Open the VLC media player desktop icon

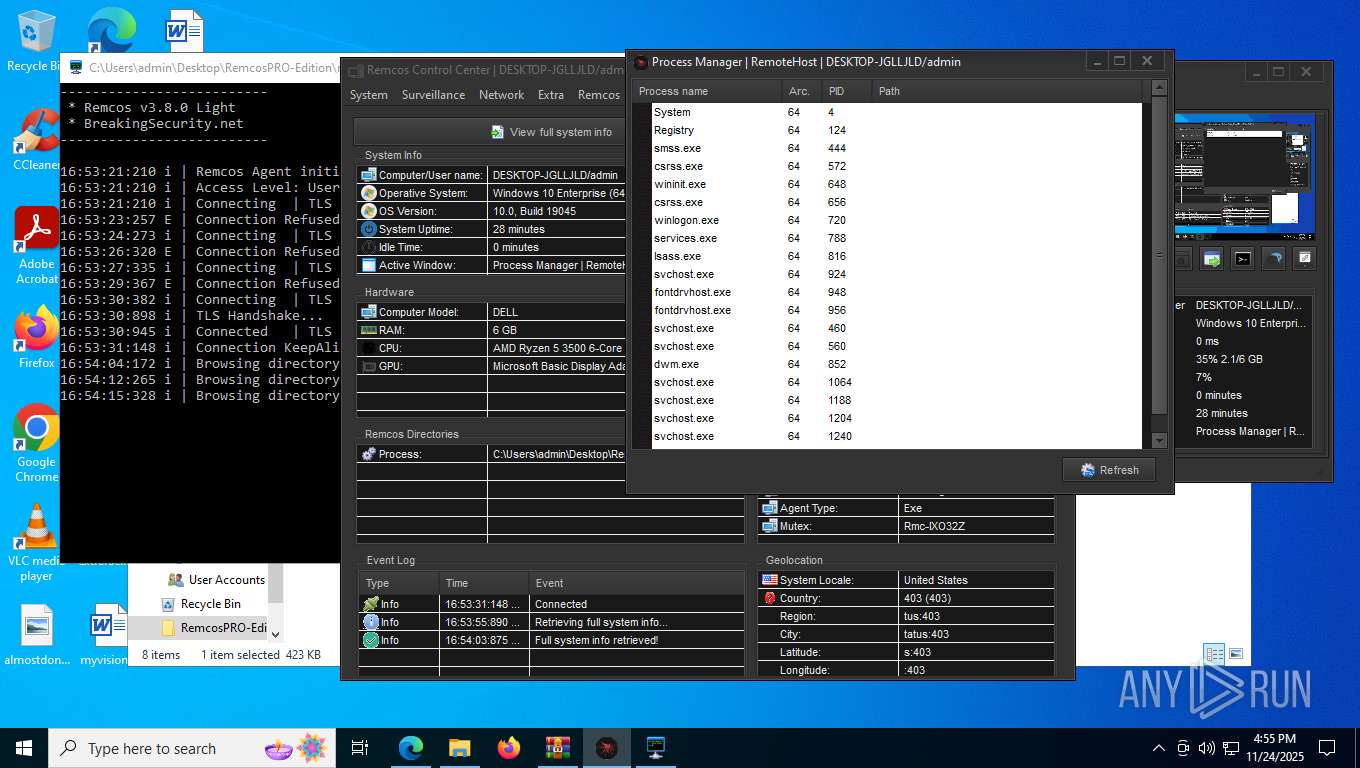tap(36, 541)
